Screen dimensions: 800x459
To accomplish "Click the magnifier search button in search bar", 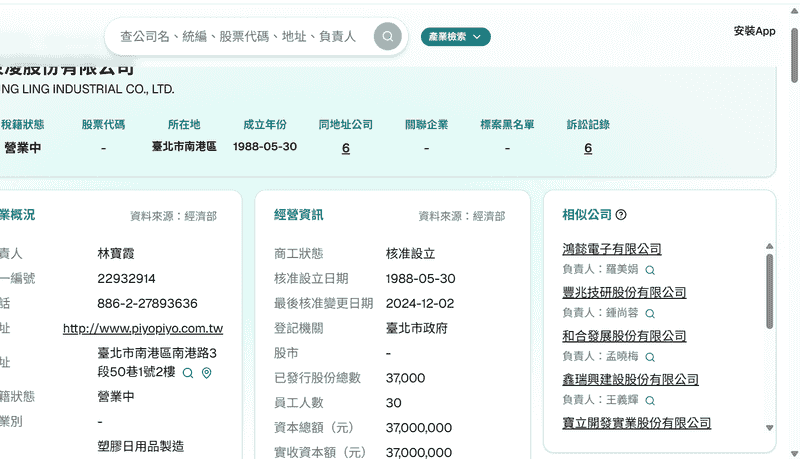I will (x=387, y=37).
